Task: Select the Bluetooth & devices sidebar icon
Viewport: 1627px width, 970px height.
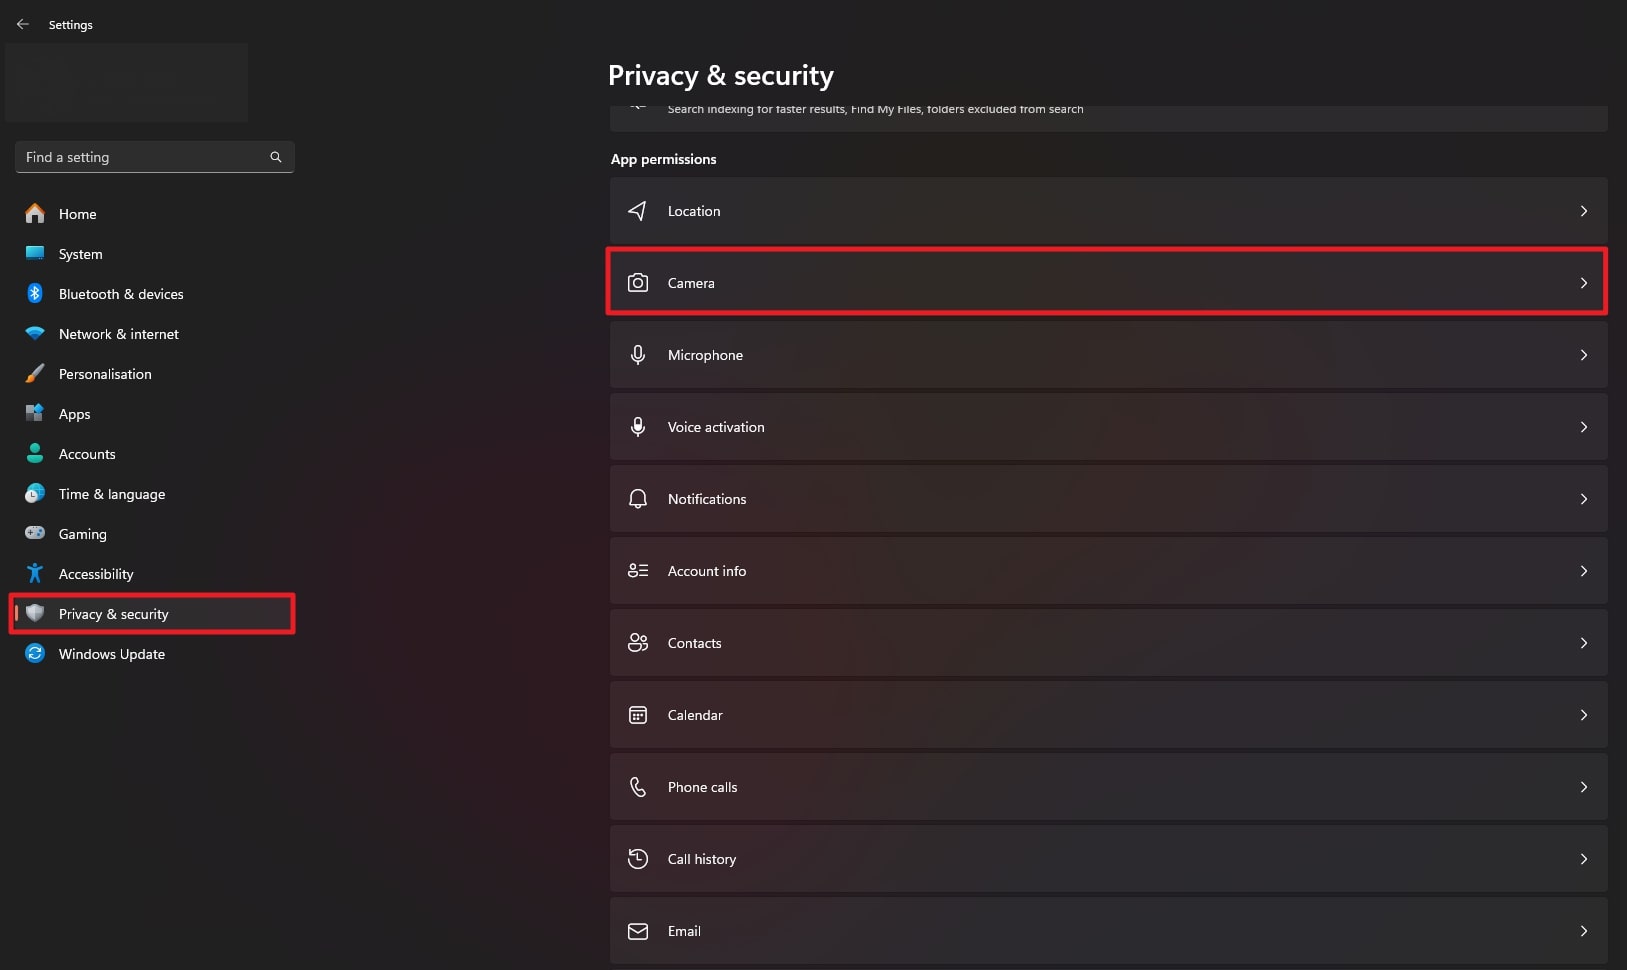Action: [x=35, y=293]
